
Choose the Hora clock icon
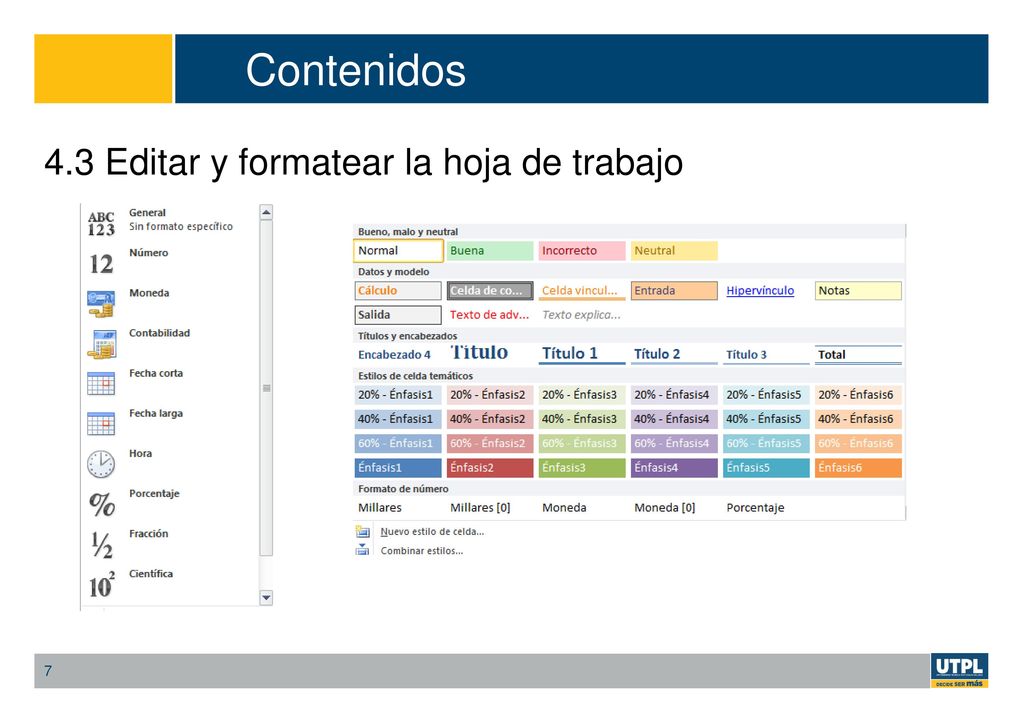pos(101,464)
